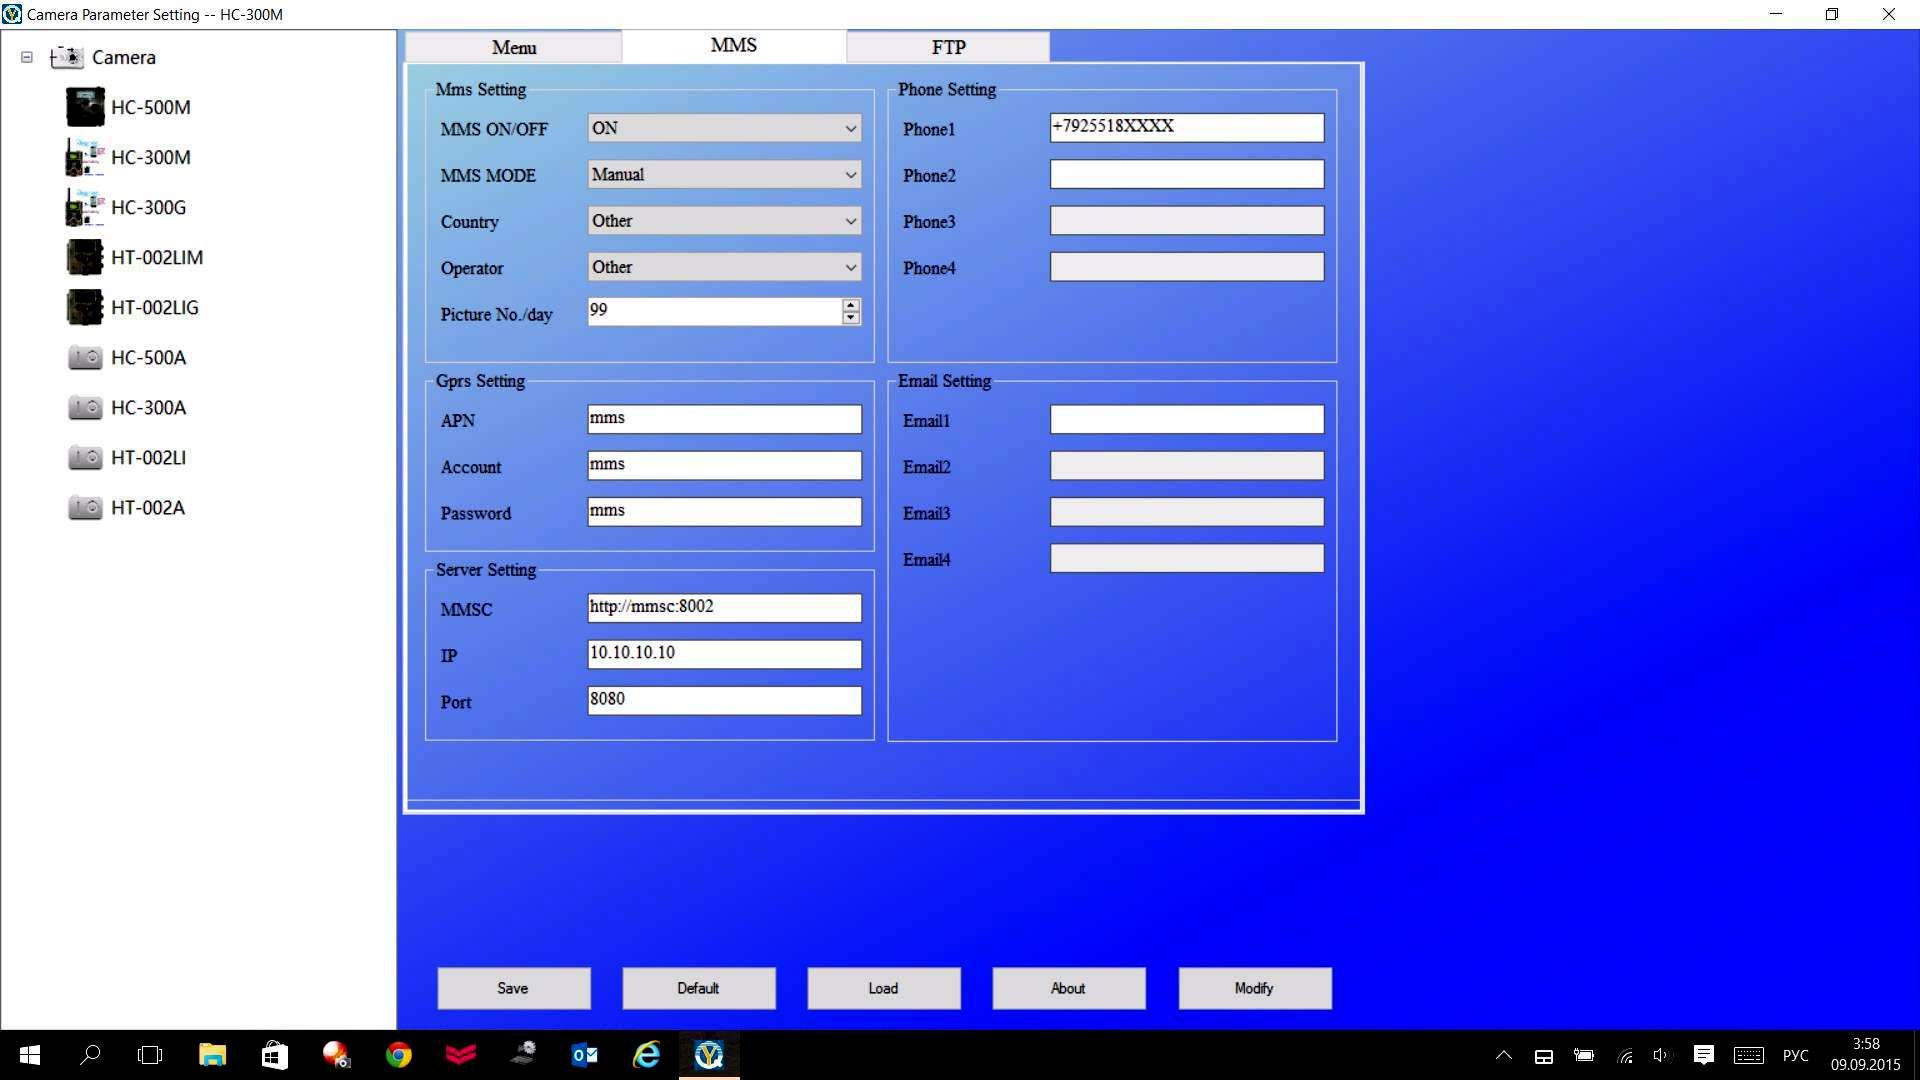Click the Modify button

pyautogui.click(x=1254, y=986)
